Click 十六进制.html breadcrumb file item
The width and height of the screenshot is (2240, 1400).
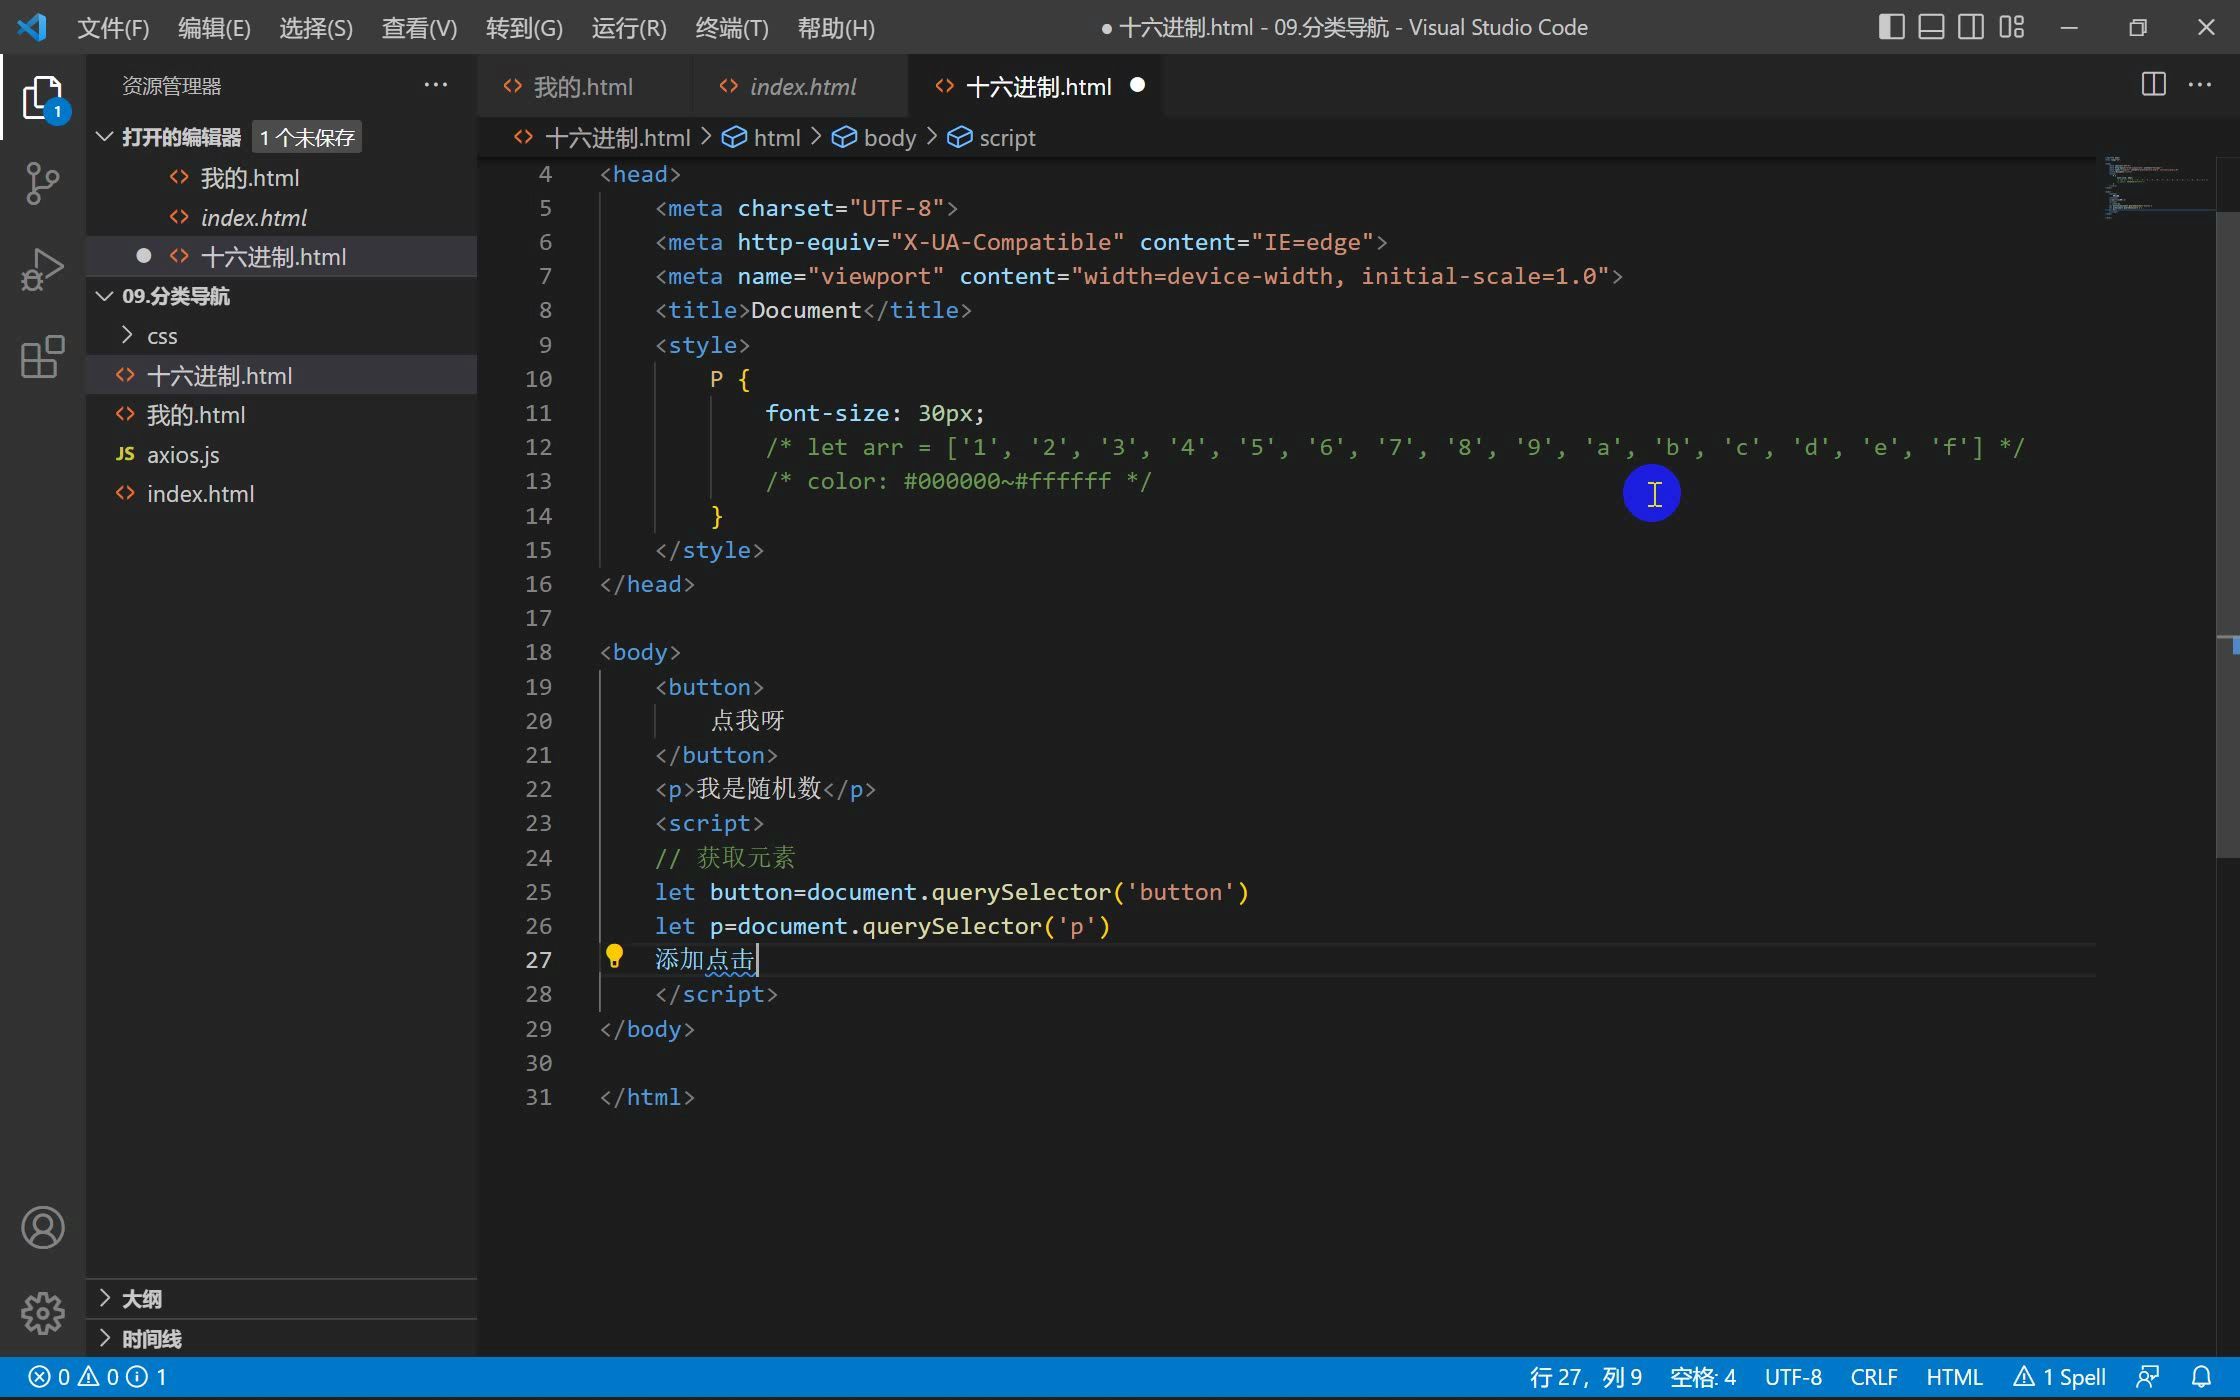[x=602, y=138]
